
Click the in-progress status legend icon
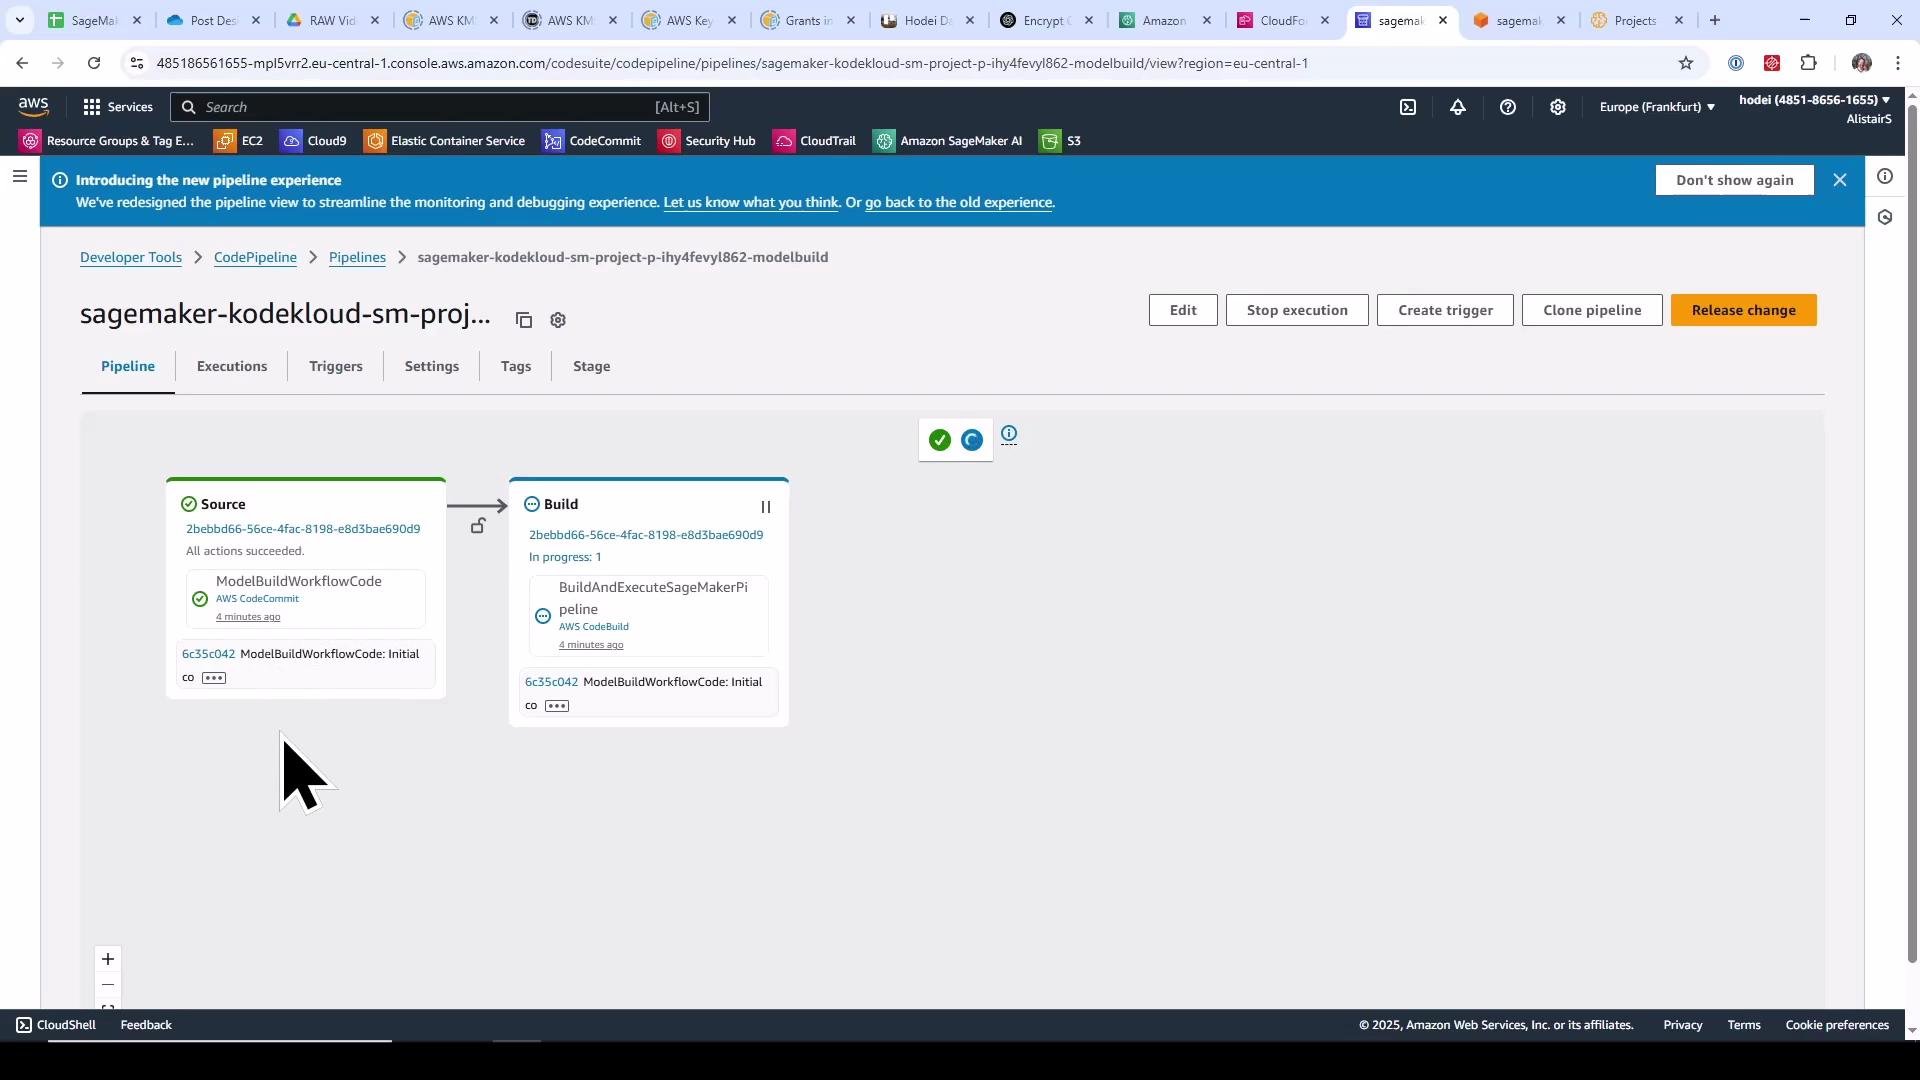coord(972,440)
